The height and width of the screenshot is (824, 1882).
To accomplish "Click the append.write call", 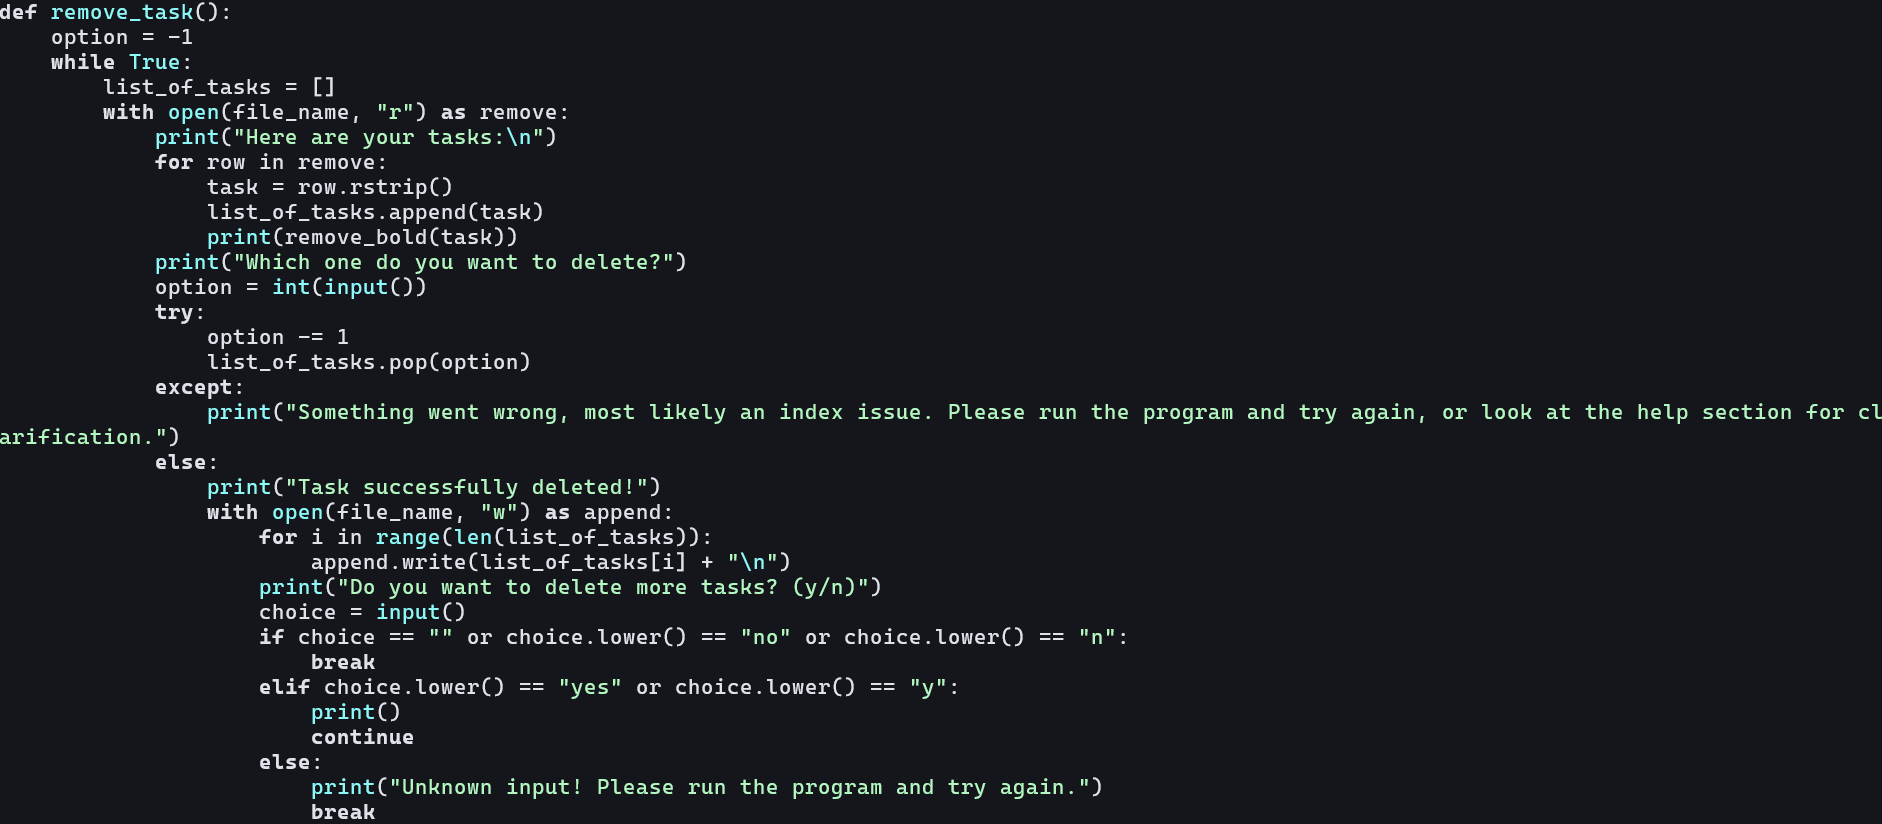I will tap(388, 562).
